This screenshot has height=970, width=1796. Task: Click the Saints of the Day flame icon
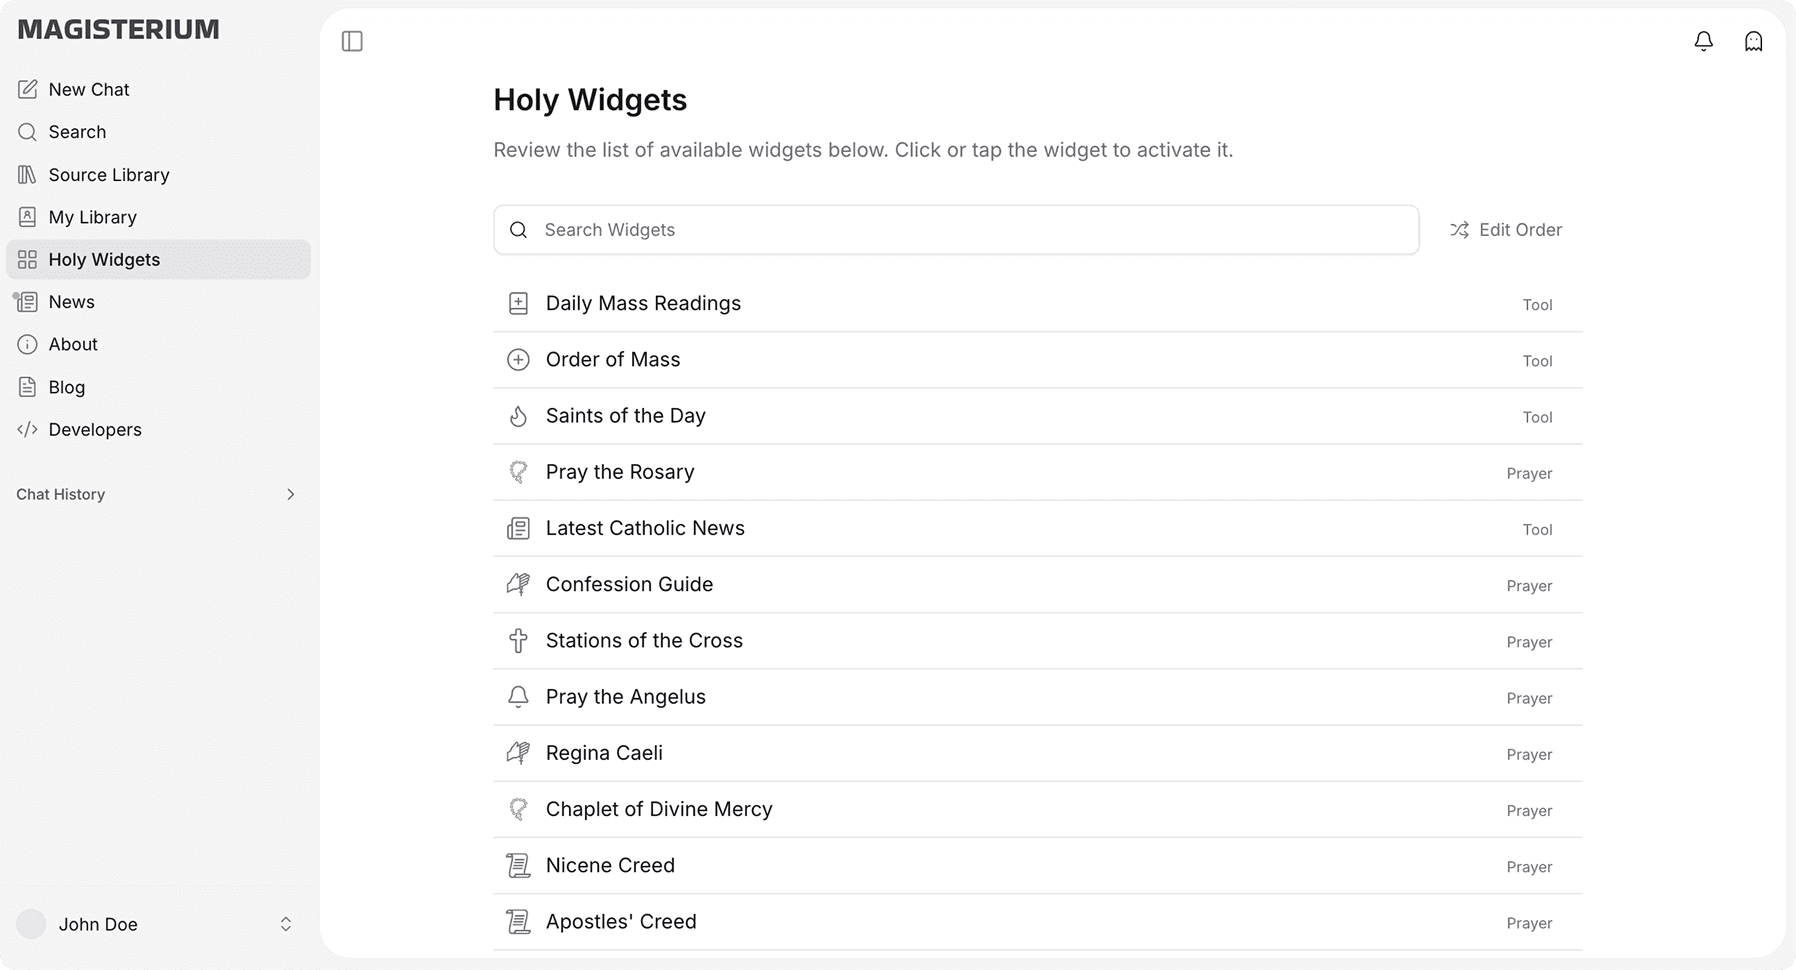518,416
